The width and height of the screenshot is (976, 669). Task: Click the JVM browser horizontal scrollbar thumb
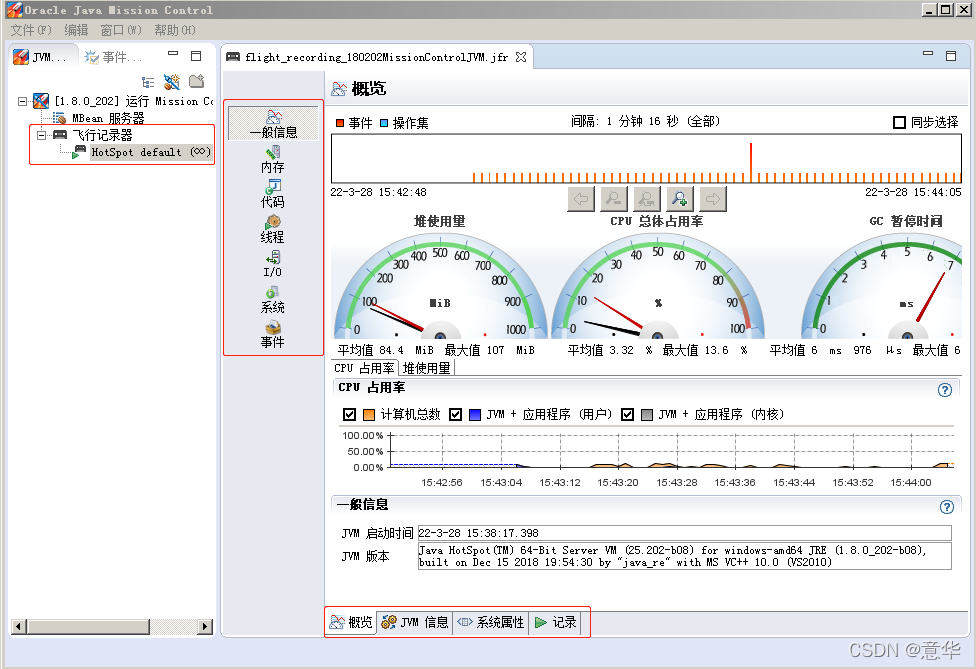coord(88,626)
